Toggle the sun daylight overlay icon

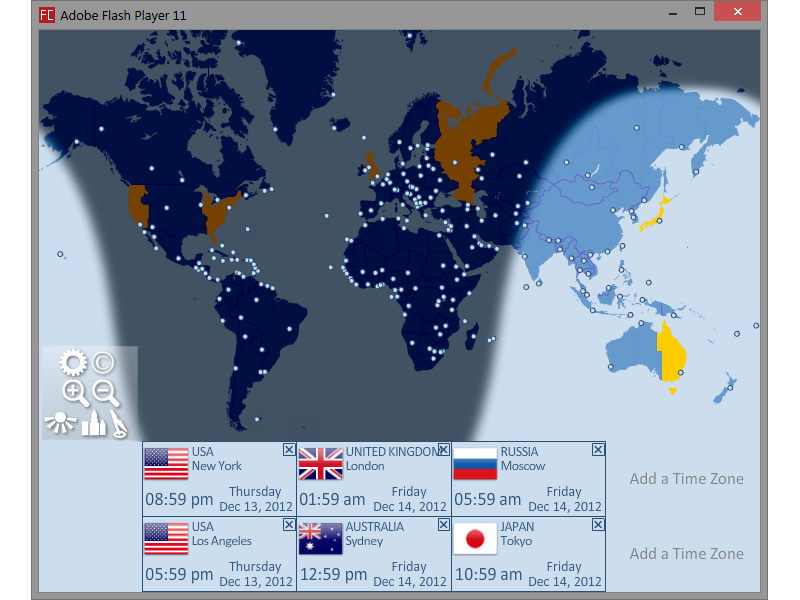coord(60,424)
